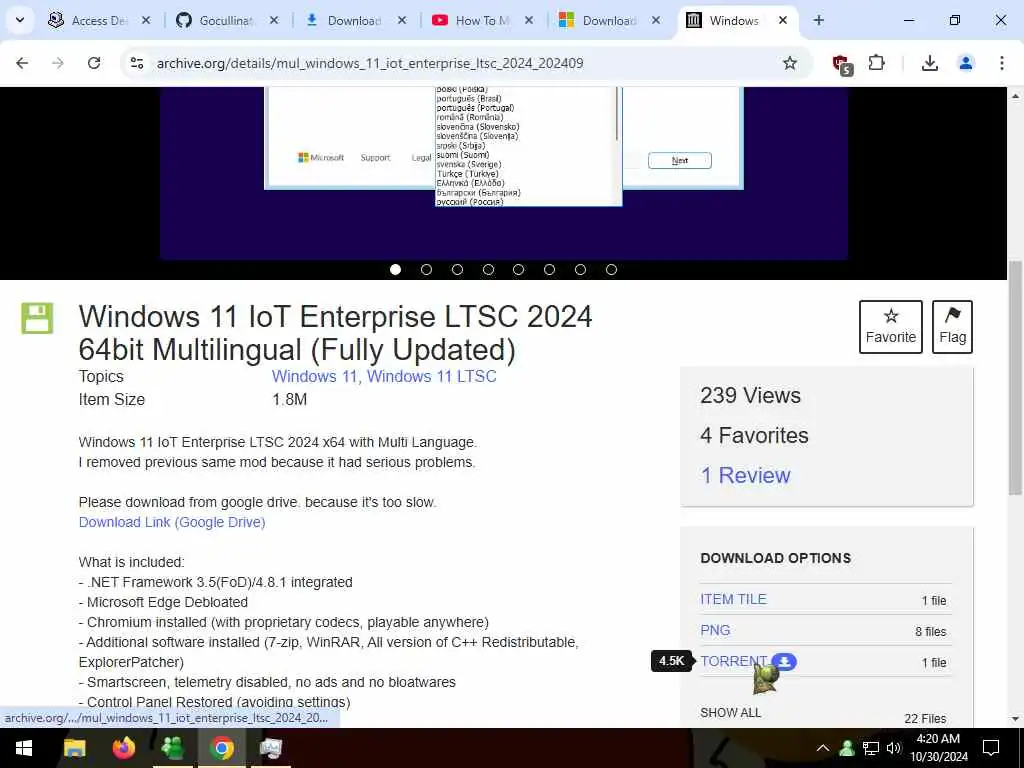Switch to the first Download tab

(x=355, y=21)
